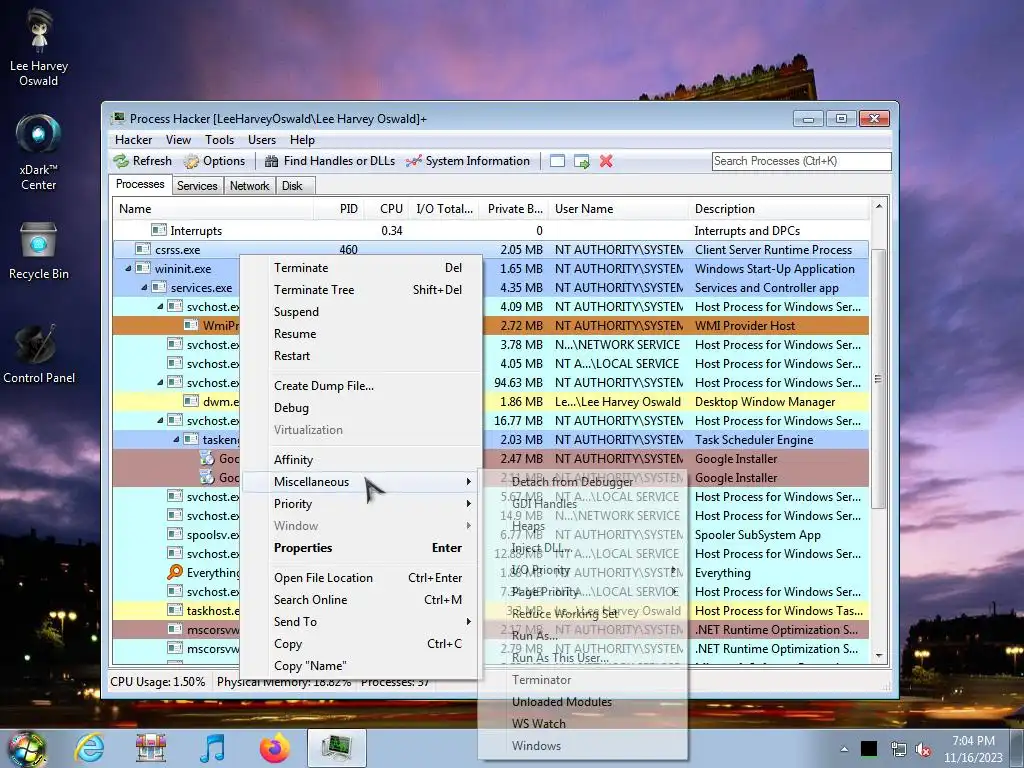This screenshot has height=768, width=1024.
Task: Open Properties from context menu
Action: [x=361, y=548]
